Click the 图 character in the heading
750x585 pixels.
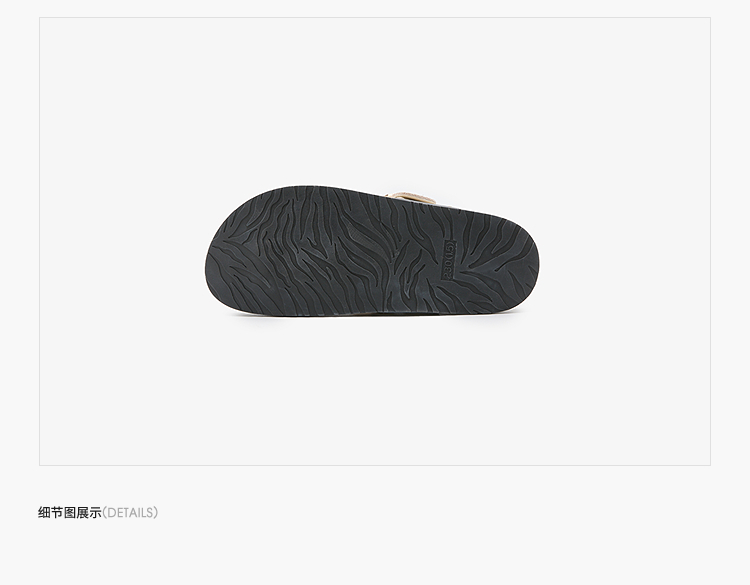click(70, 513)
